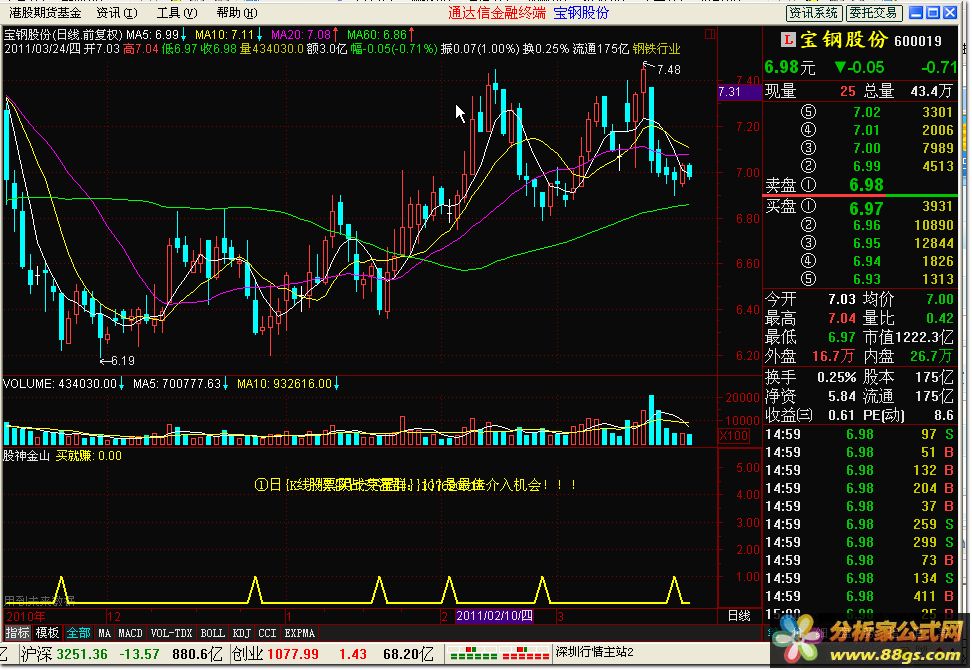Image resolution: width=972 pixels, height=670 pixels.
Task: Click the 股神金山 indicator name
Action: 27,456
